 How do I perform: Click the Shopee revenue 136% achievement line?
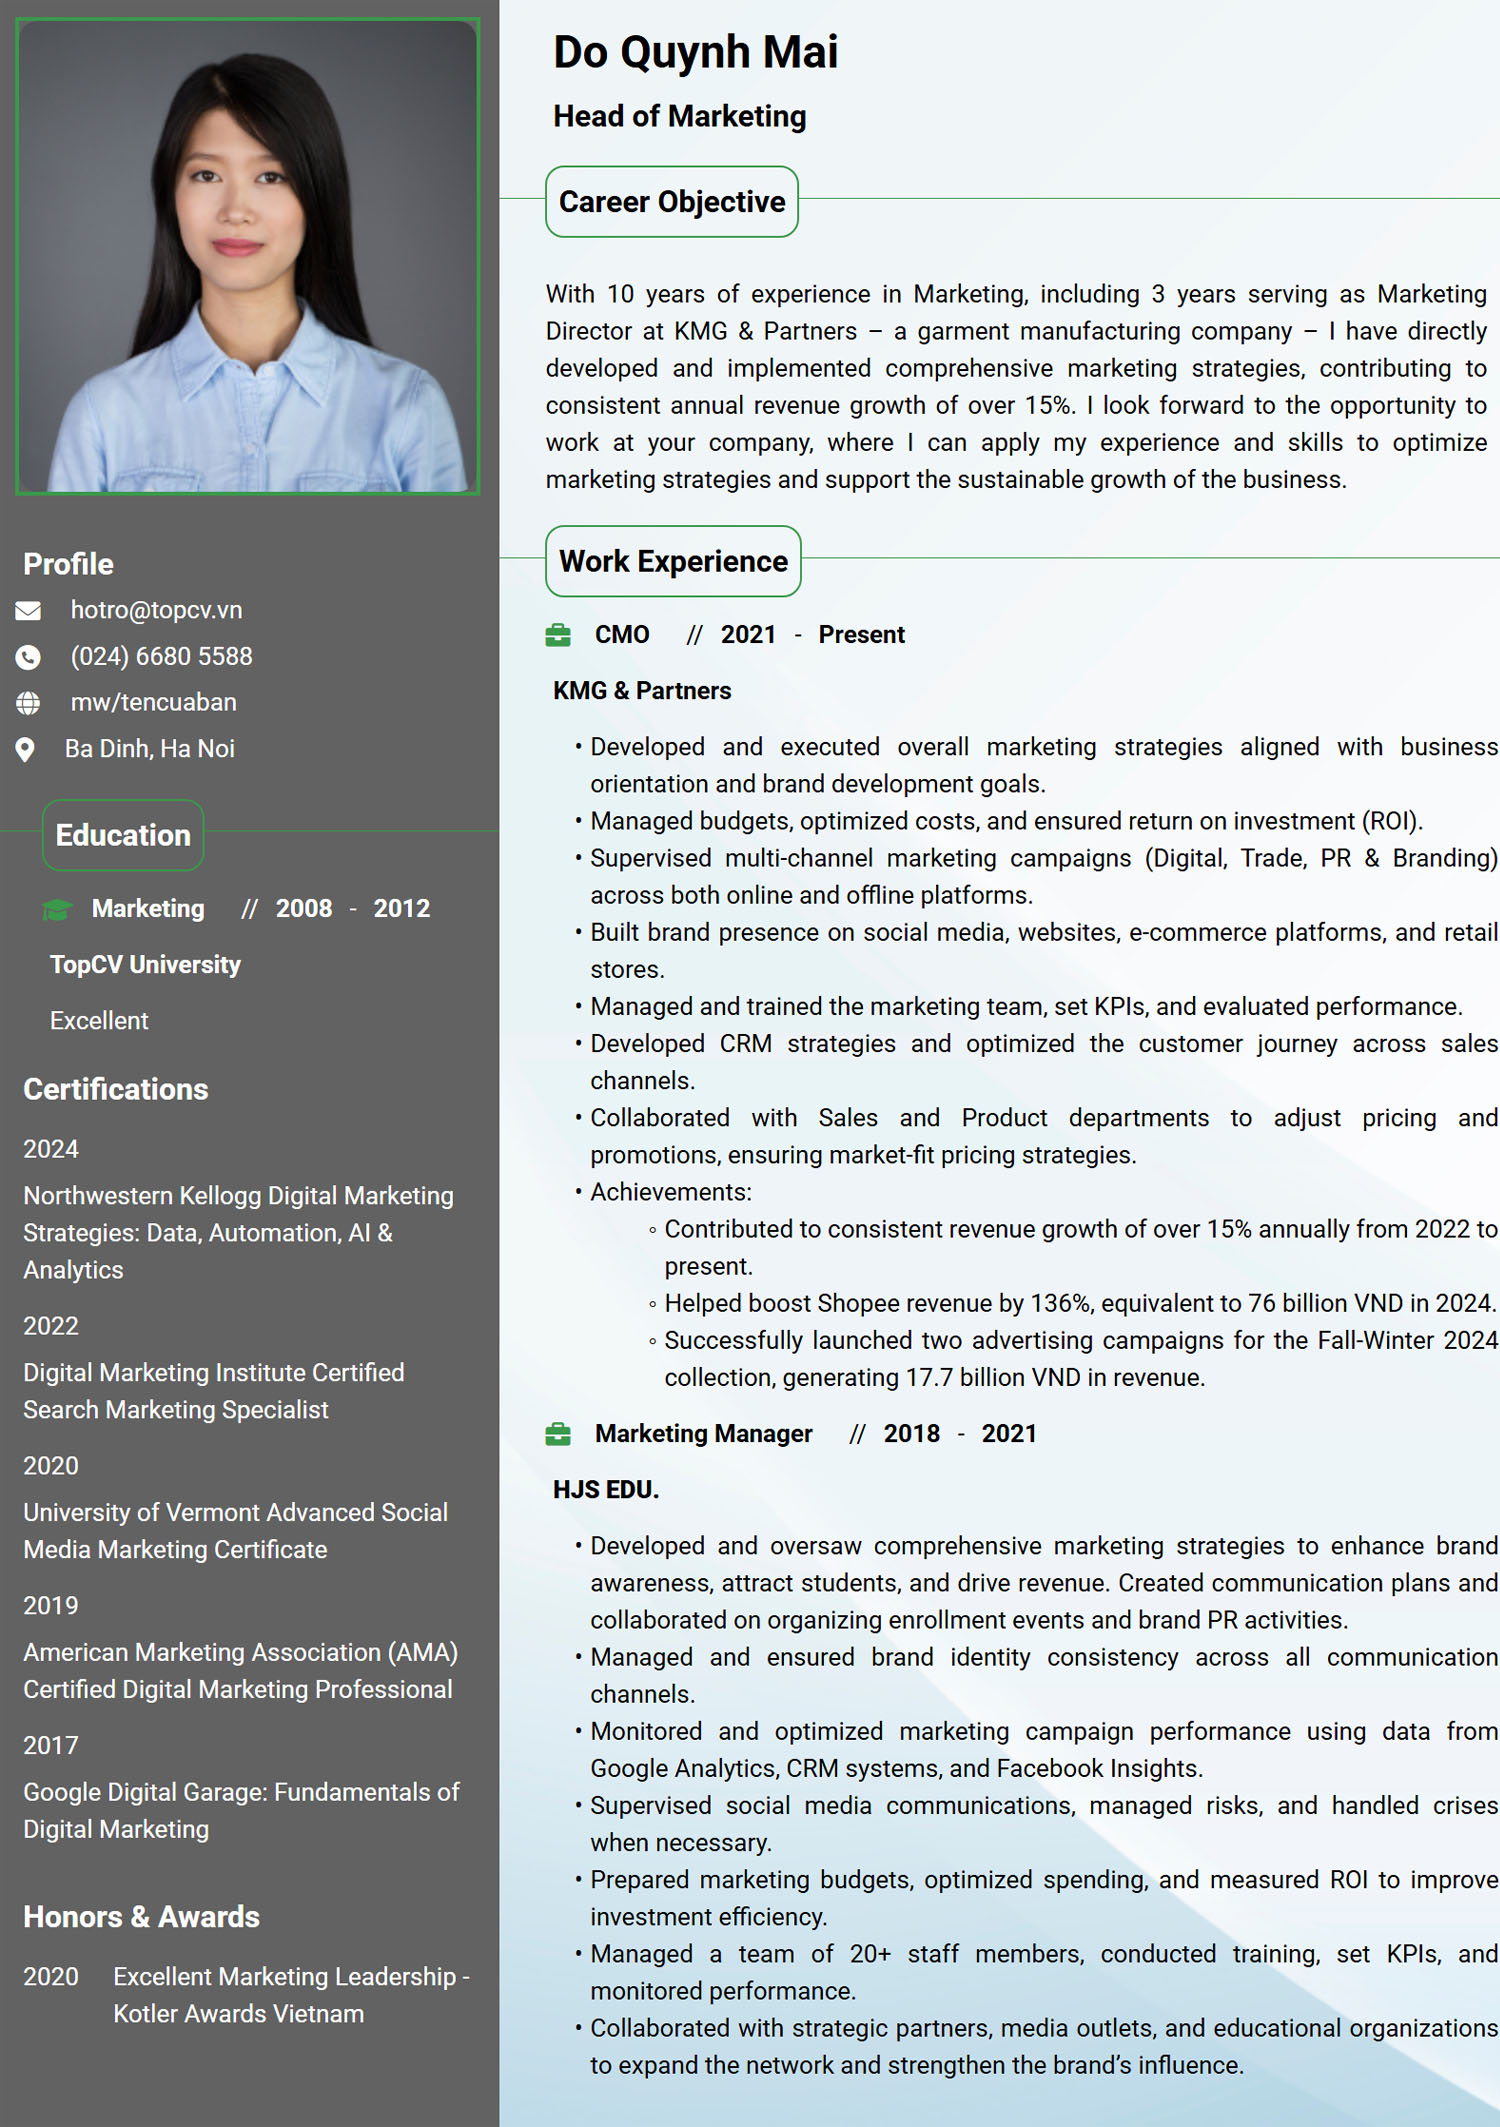point(1081,1303)
